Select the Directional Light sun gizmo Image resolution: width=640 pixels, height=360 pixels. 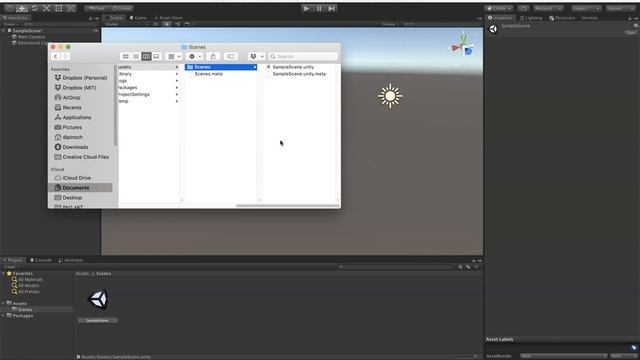coord(390,96)
